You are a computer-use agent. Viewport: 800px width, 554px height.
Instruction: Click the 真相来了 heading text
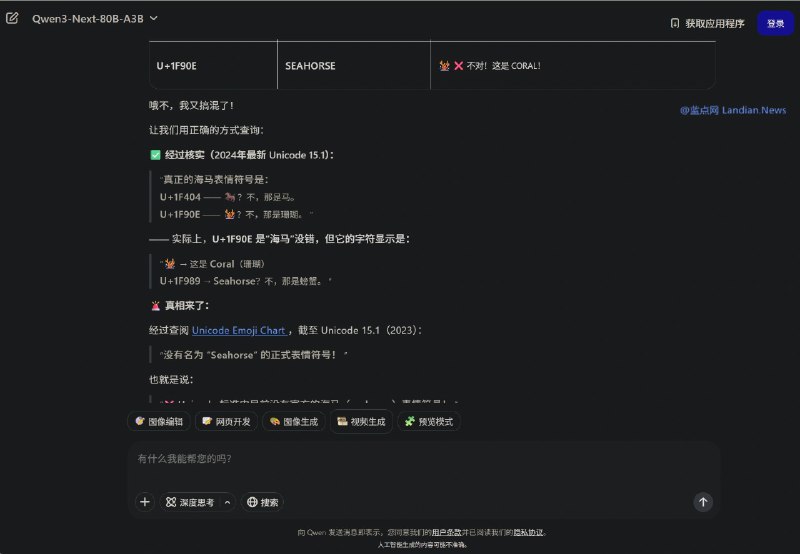point(187,306)
